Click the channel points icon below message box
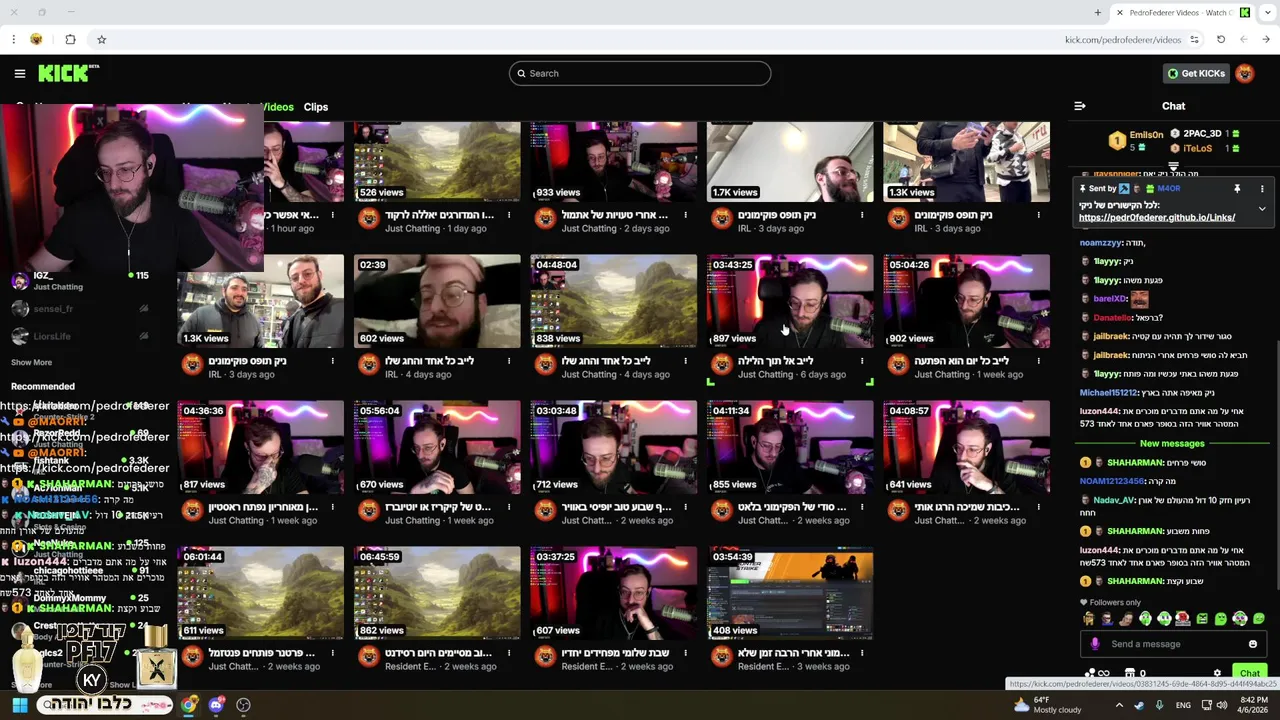 pyautogui.click(x=1090, y=674)
